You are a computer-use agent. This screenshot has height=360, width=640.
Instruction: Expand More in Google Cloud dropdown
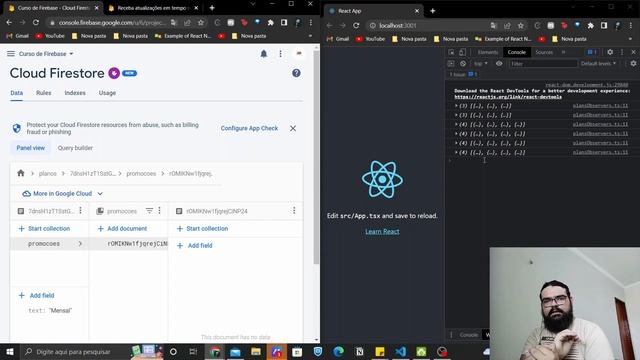(x=62, y=193)
